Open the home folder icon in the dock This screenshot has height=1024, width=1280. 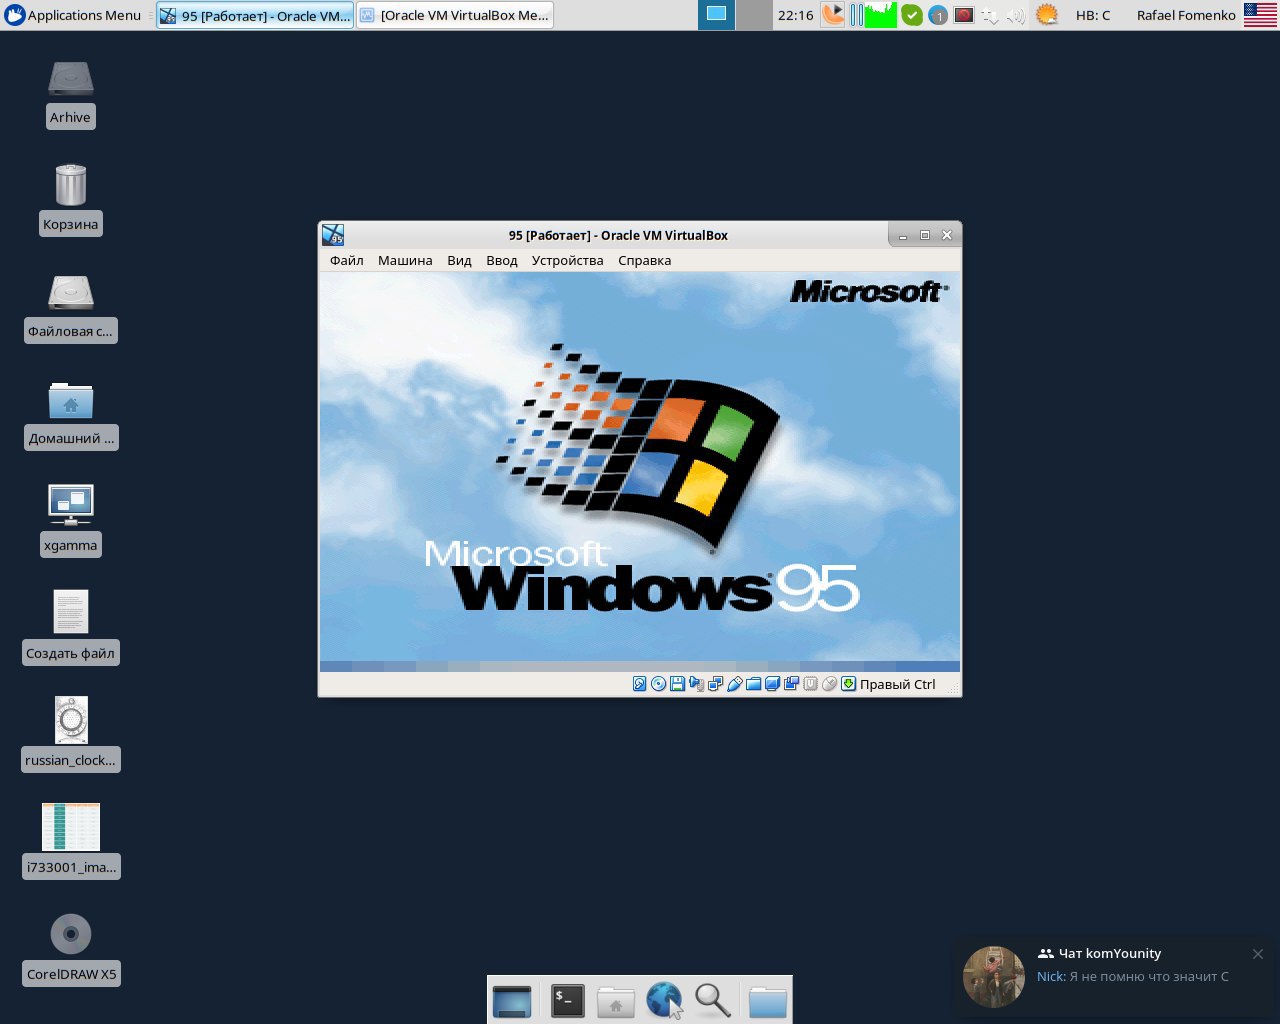616,1001
